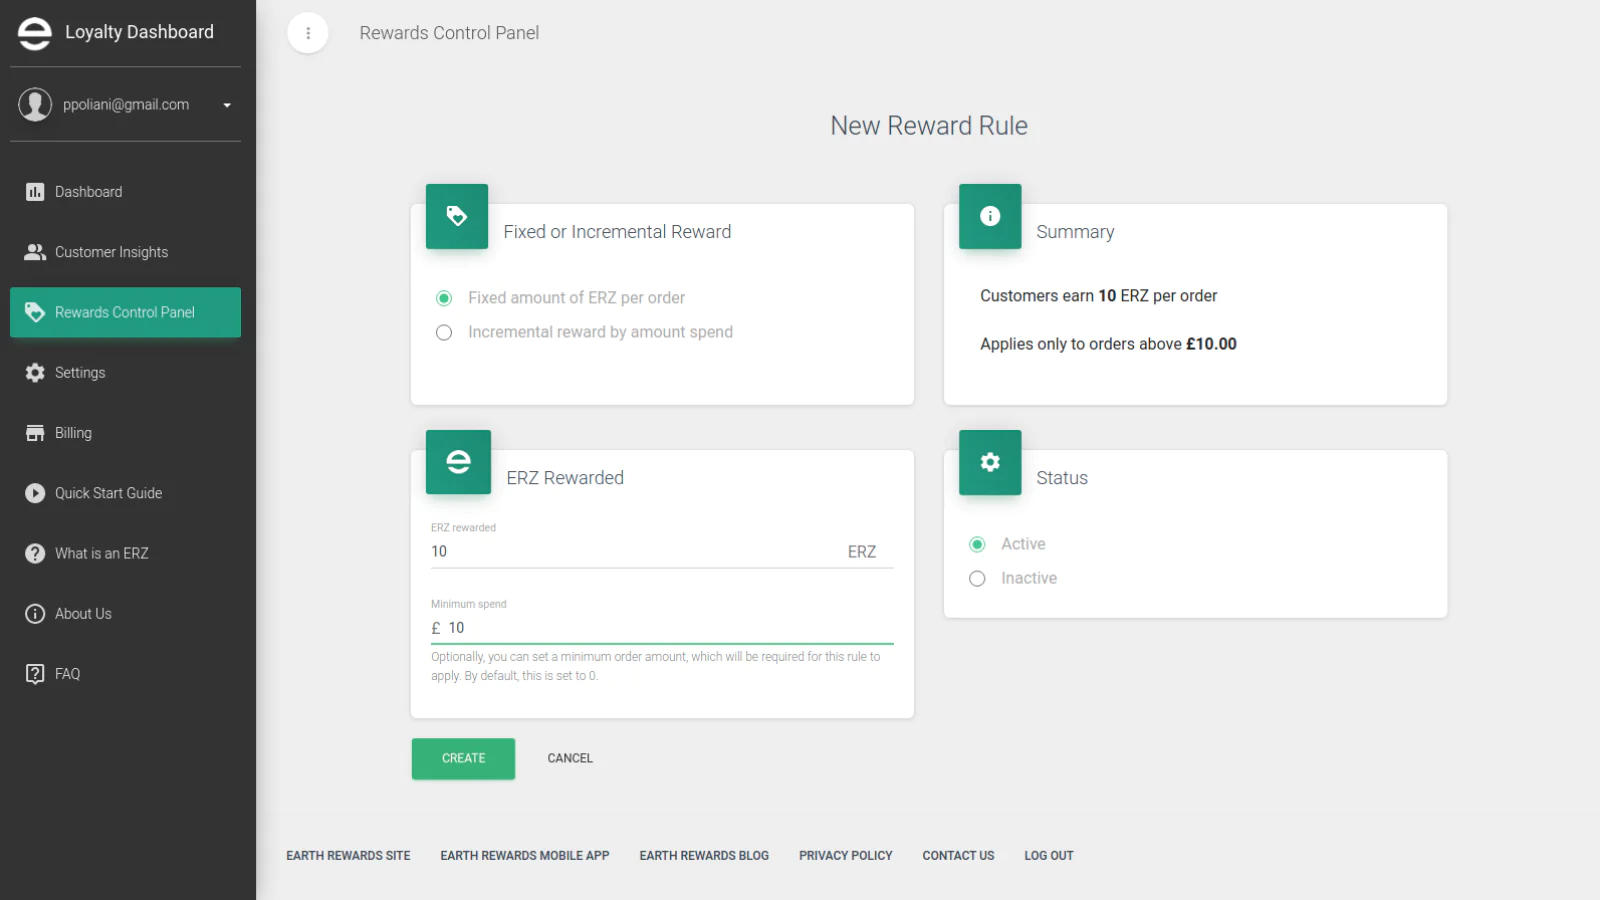Screen dimensions: 1600x900
Task: Select Fixed amount of ERZ per order
Action: point(444,298)
